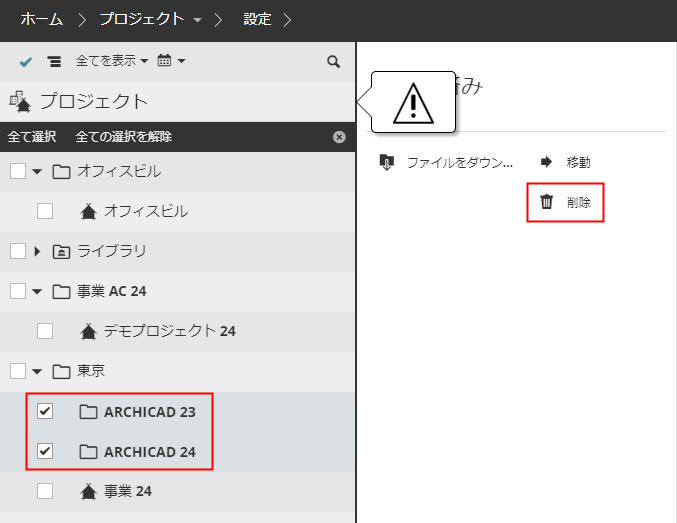The width and height of the screenshot is (677, 523).
Task: Click the 東京 folder icon
Action: click(61, 371)
